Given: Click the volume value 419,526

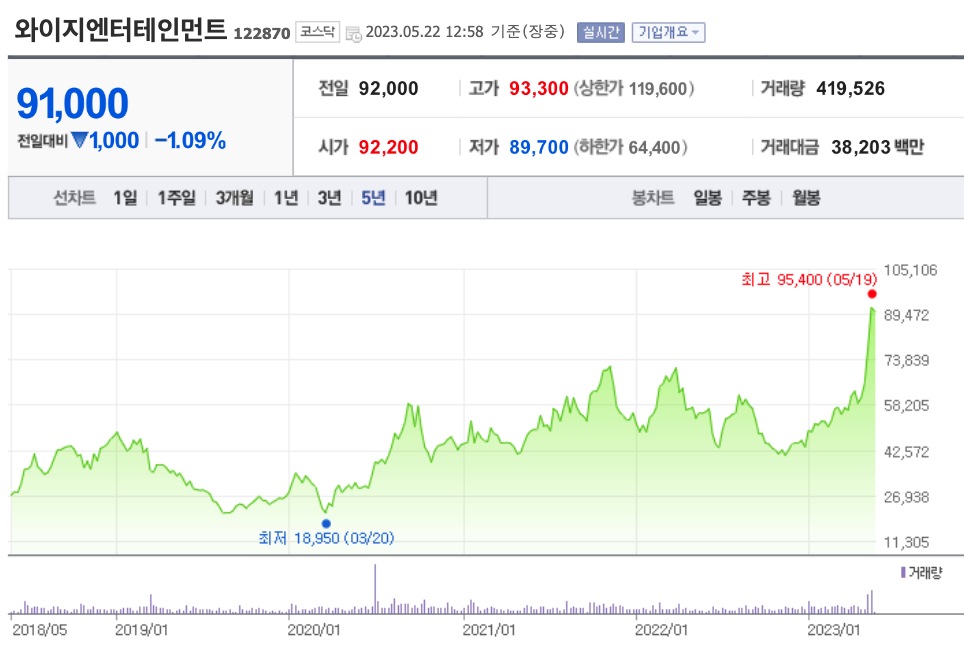Looking at the screenshot, I should pyautogui.click(x=850, y=89).
